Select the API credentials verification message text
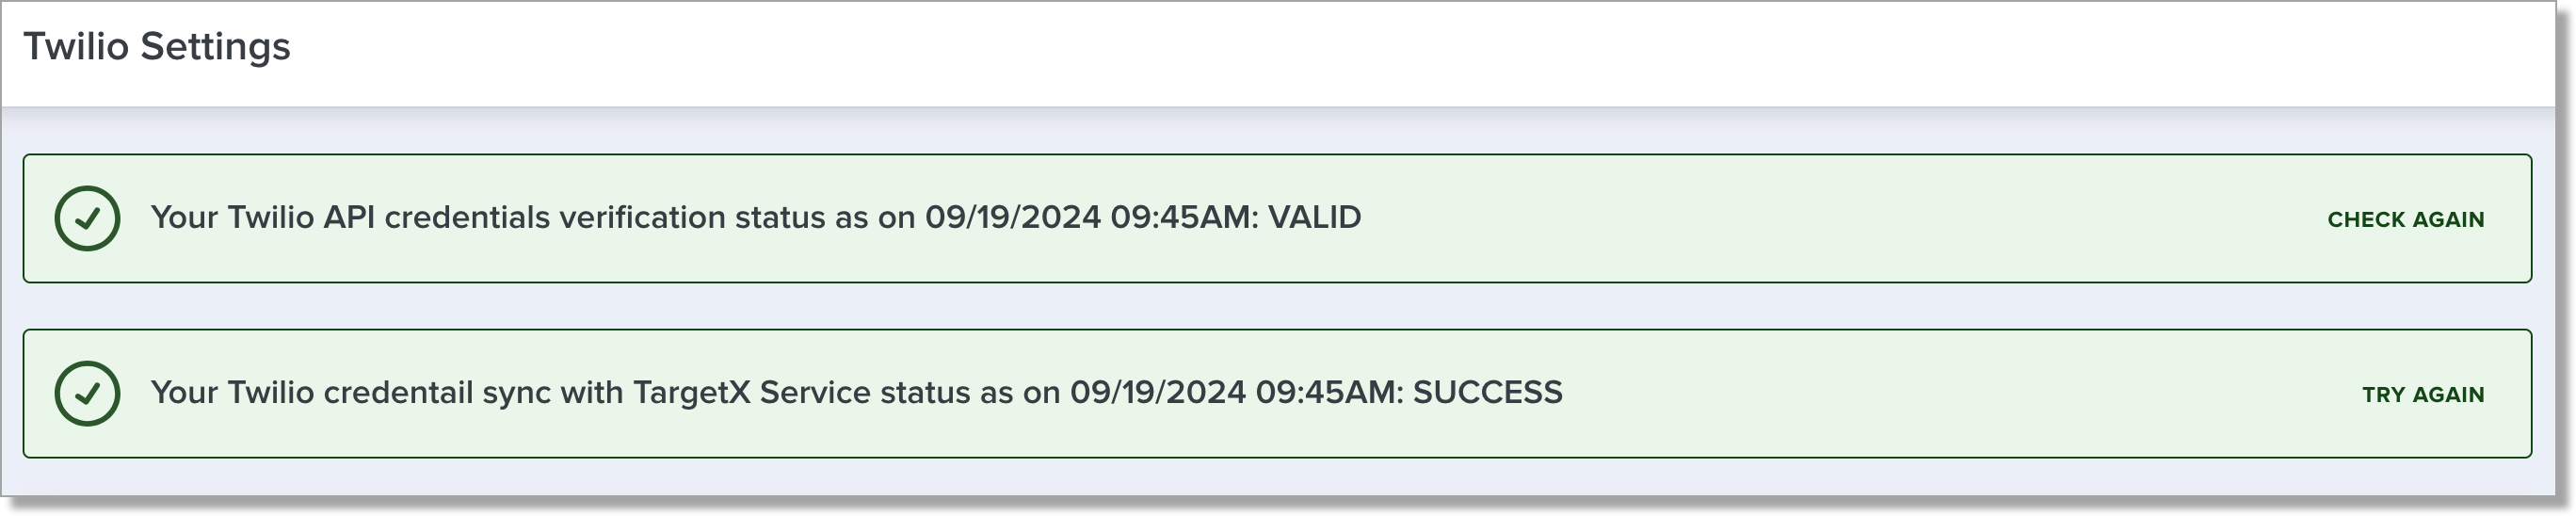2576x516 pixels. point(755,218)
